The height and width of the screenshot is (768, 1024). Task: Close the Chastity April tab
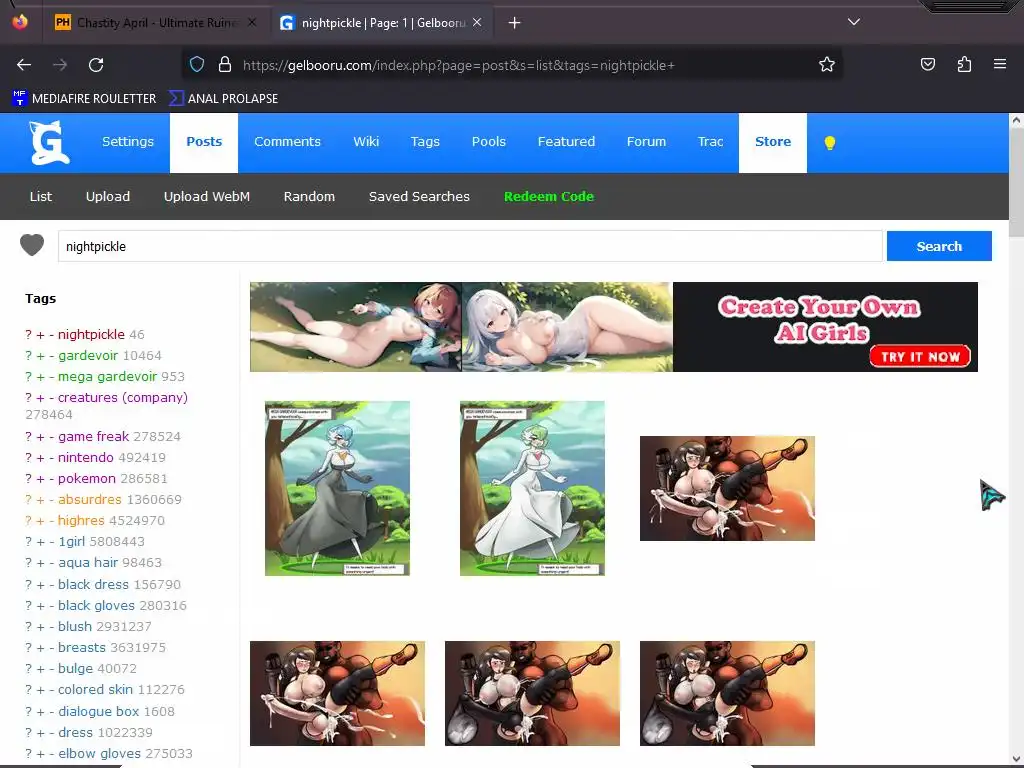252,22
